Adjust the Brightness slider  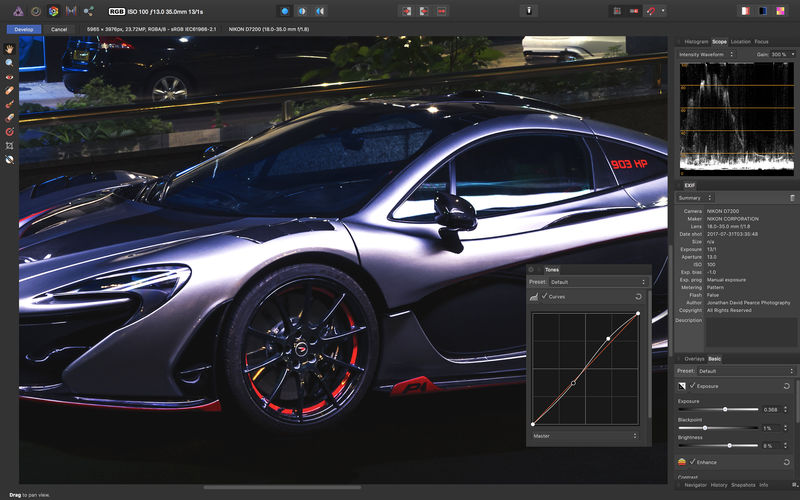tap(729, 445)
